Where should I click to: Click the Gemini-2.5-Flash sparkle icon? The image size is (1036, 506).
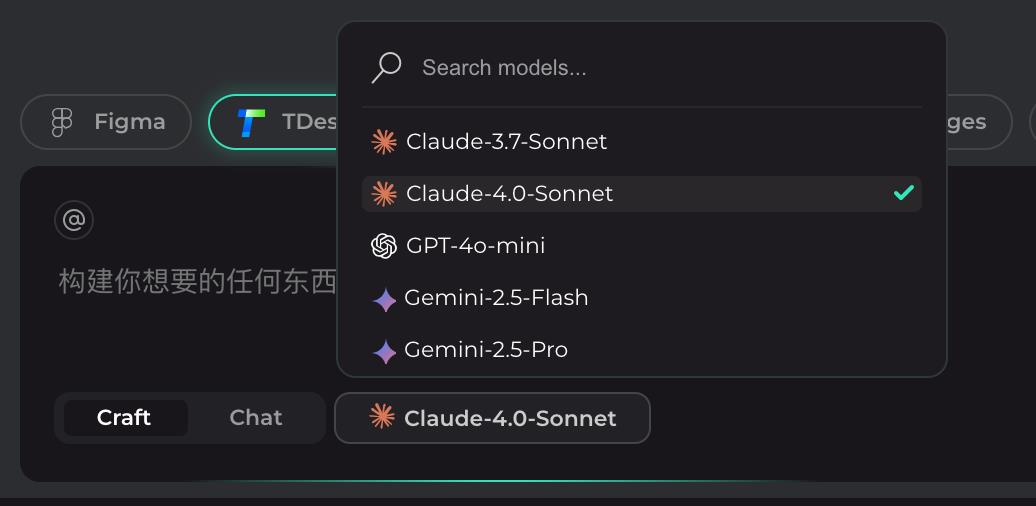click(385, 300)
